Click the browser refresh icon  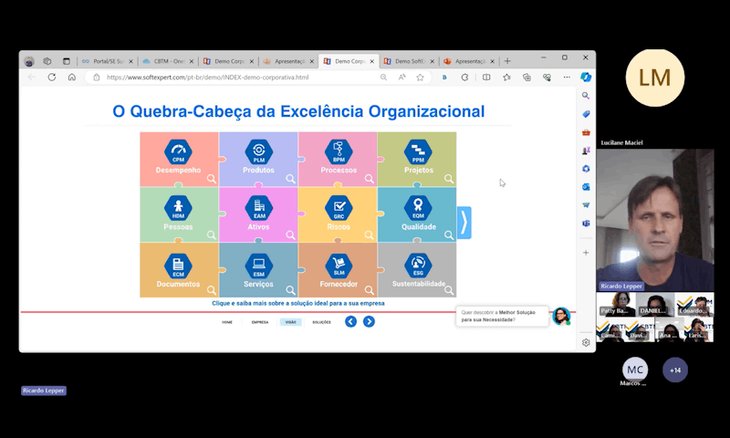tap(52, 77)
